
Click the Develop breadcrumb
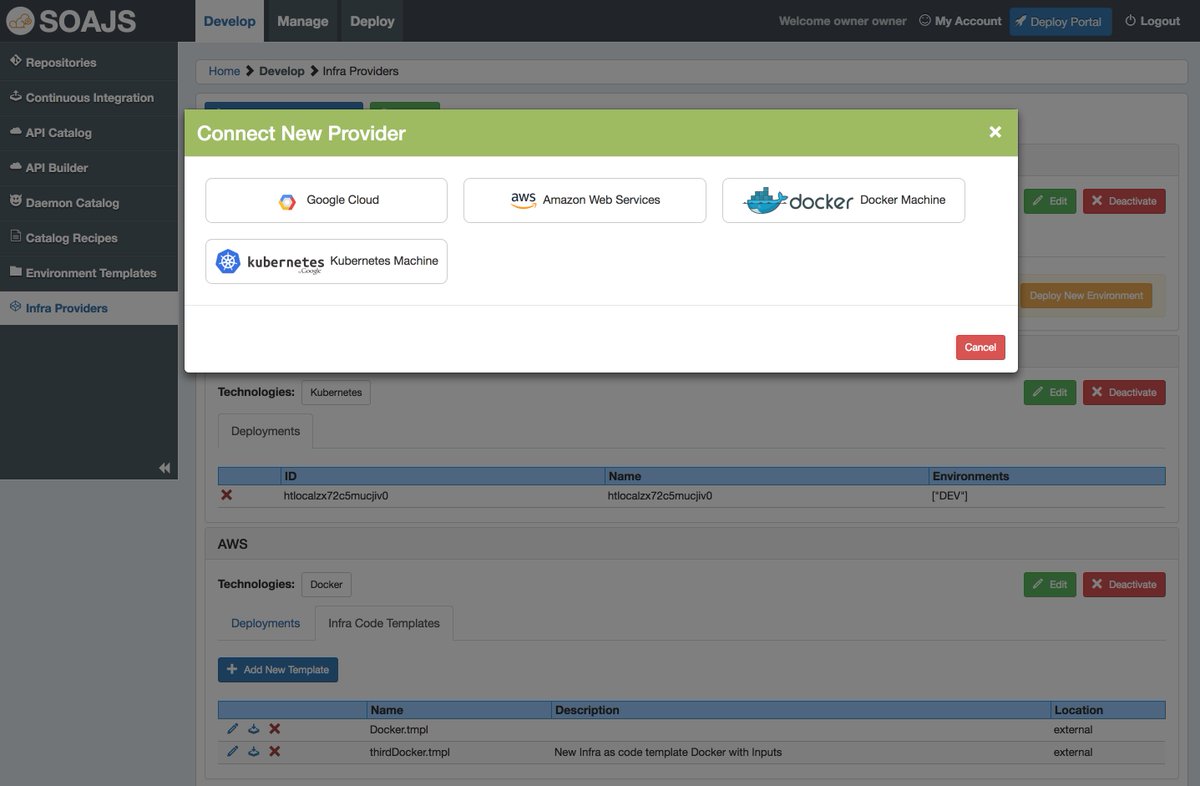pos(282,71)
